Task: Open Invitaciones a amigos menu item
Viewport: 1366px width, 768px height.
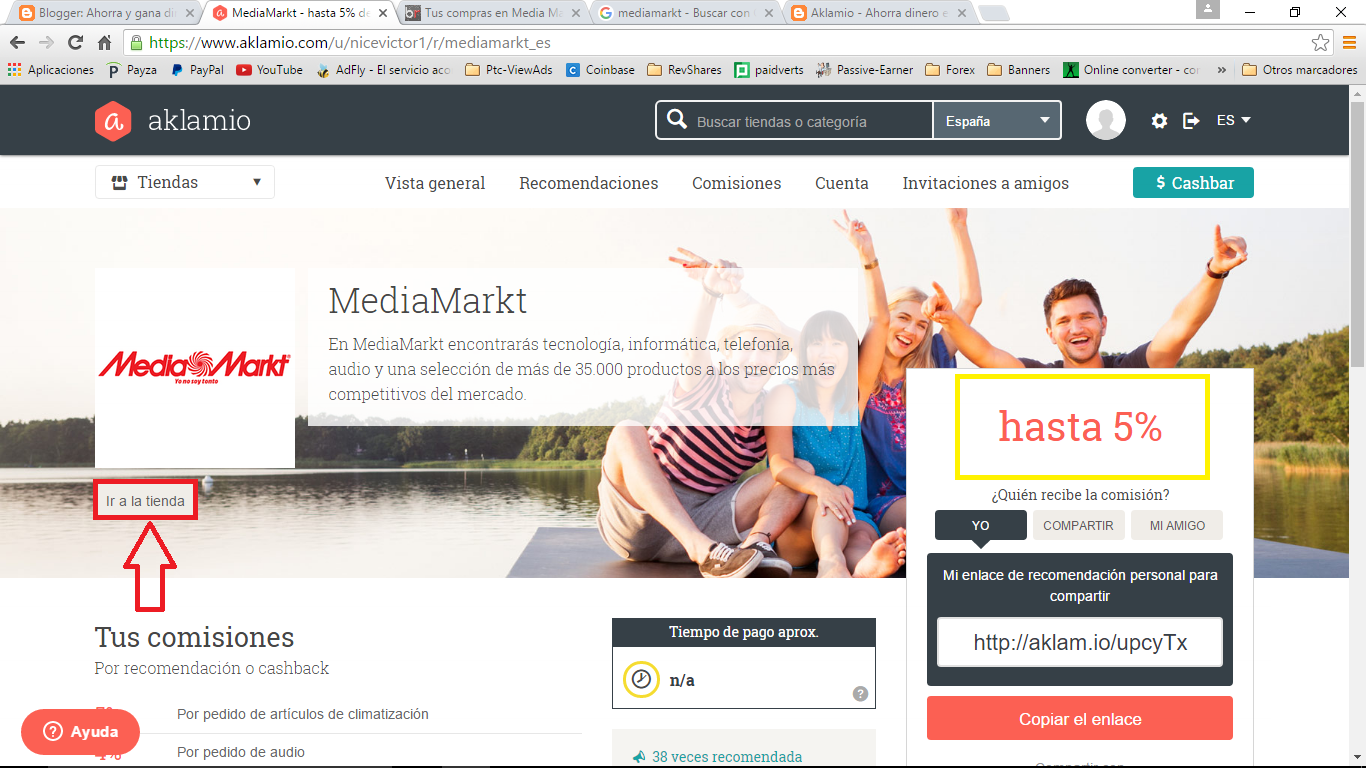Action: [x=986, y=183]
